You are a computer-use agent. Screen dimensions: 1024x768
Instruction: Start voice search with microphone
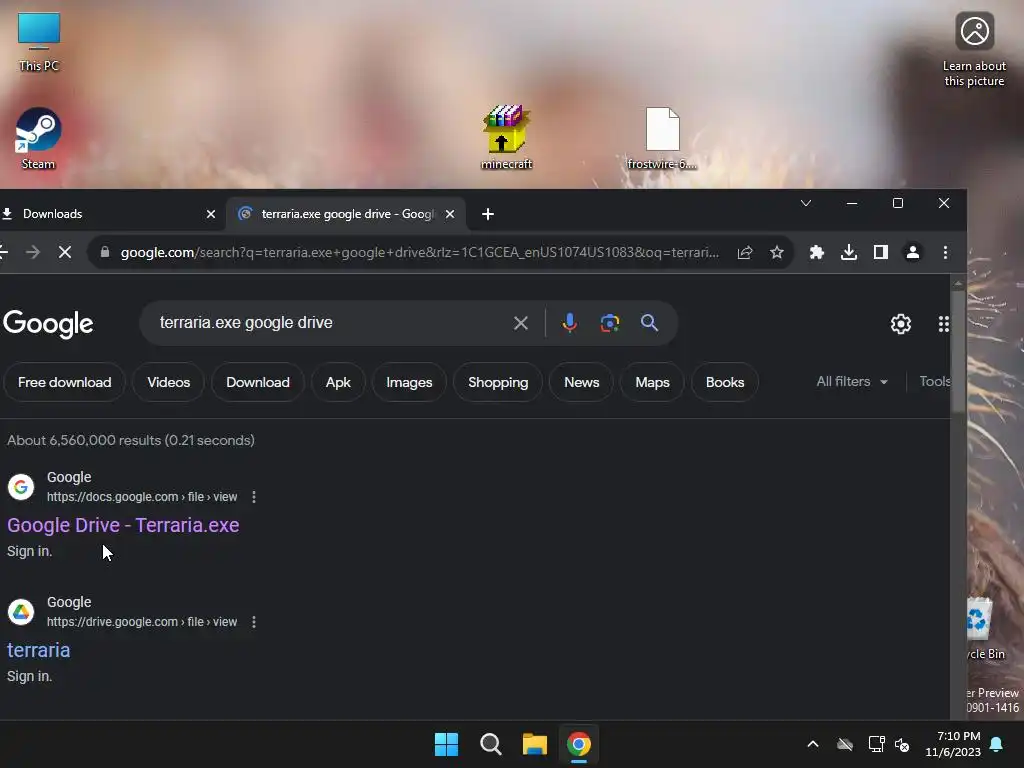click(x=569, y=323)
